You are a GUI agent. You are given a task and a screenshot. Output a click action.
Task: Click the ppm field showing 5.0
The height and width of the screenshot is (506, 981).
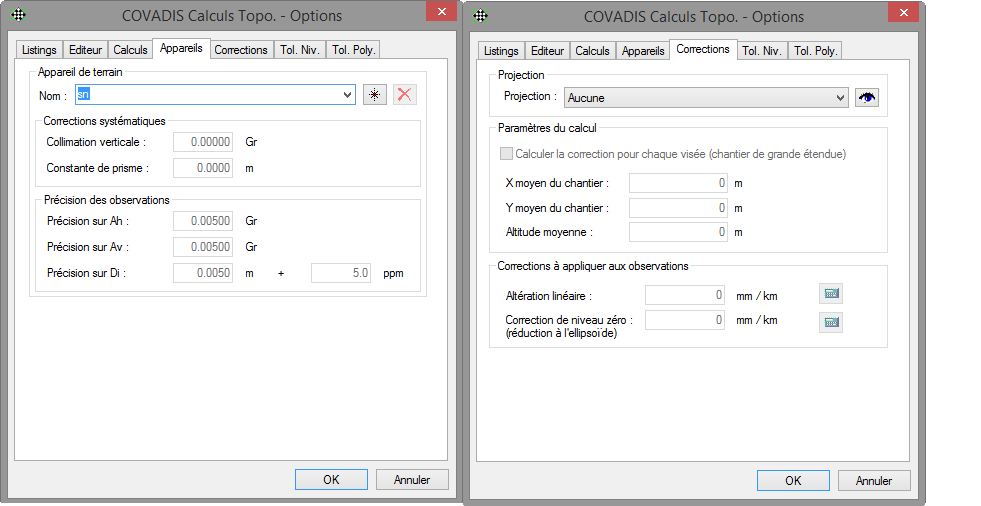(x=340, y=273)
